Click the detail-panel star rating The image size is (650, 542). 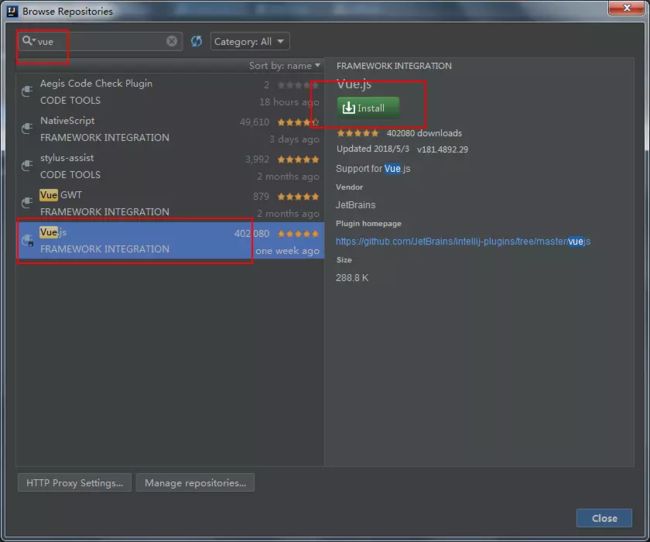point(358,134)
